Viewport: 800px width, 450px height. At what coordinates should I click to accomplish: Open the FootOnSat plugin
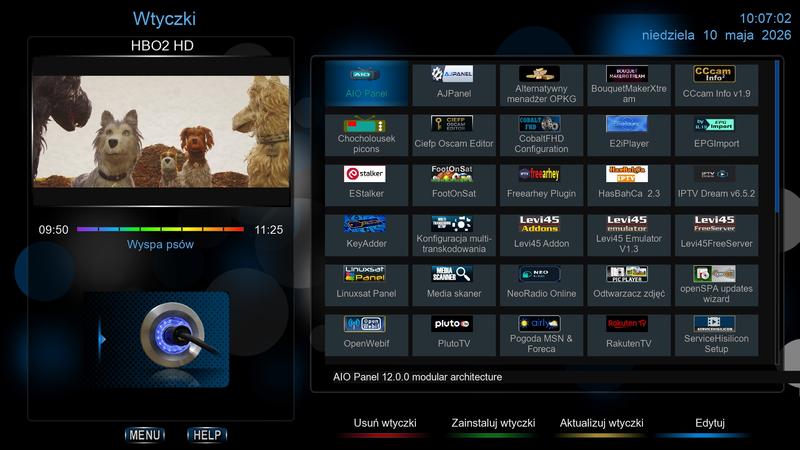[x=454, y=185]
